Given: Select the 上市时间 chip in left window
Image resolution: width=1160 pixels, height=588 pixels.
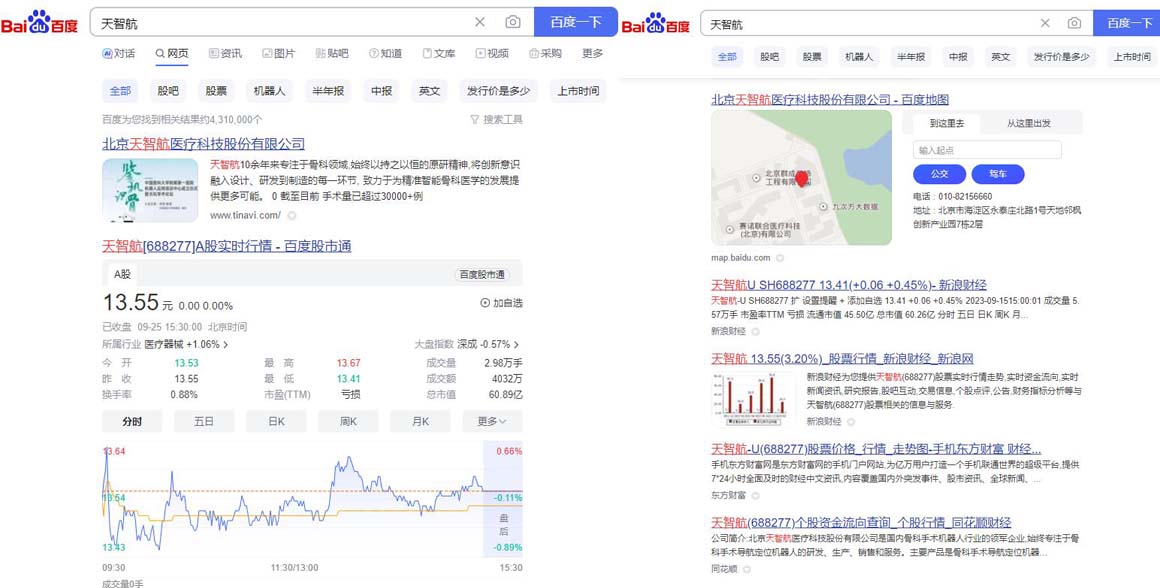Looking at the screenshot, I should coord(578,91).
